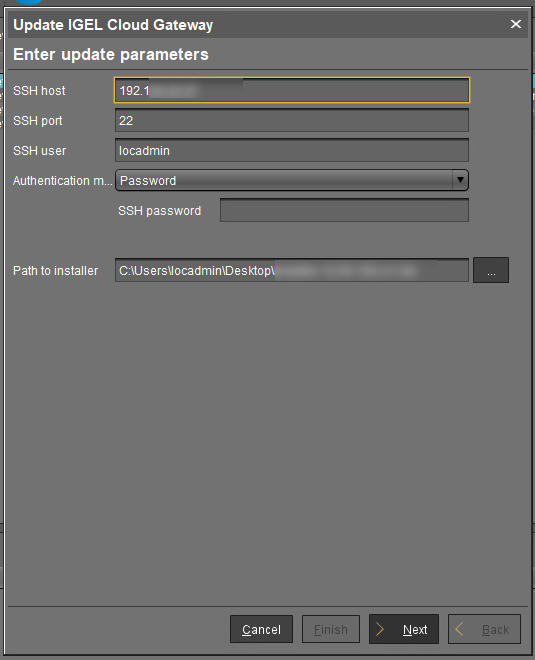The image size is (535, 660).
Task: Click the Finish button
Action: (x=331, y=629)
